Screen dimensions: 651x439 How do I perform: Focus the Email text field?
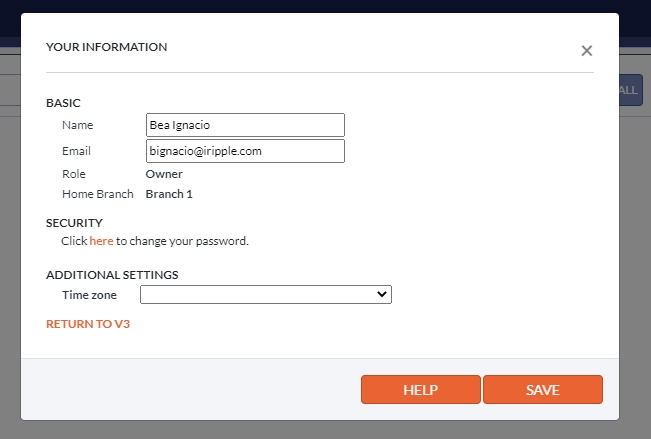[x=245, y=151]
